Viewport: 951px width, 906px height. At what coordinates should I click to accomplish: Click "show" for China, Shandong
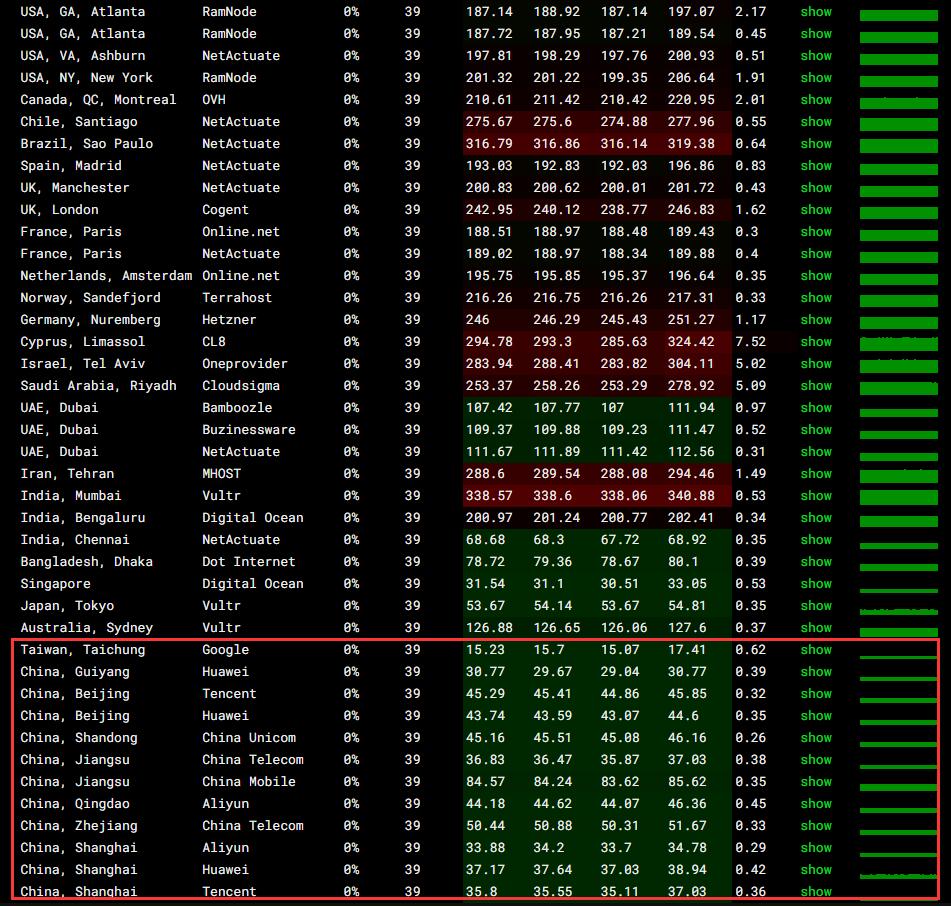tap(816, 737)
